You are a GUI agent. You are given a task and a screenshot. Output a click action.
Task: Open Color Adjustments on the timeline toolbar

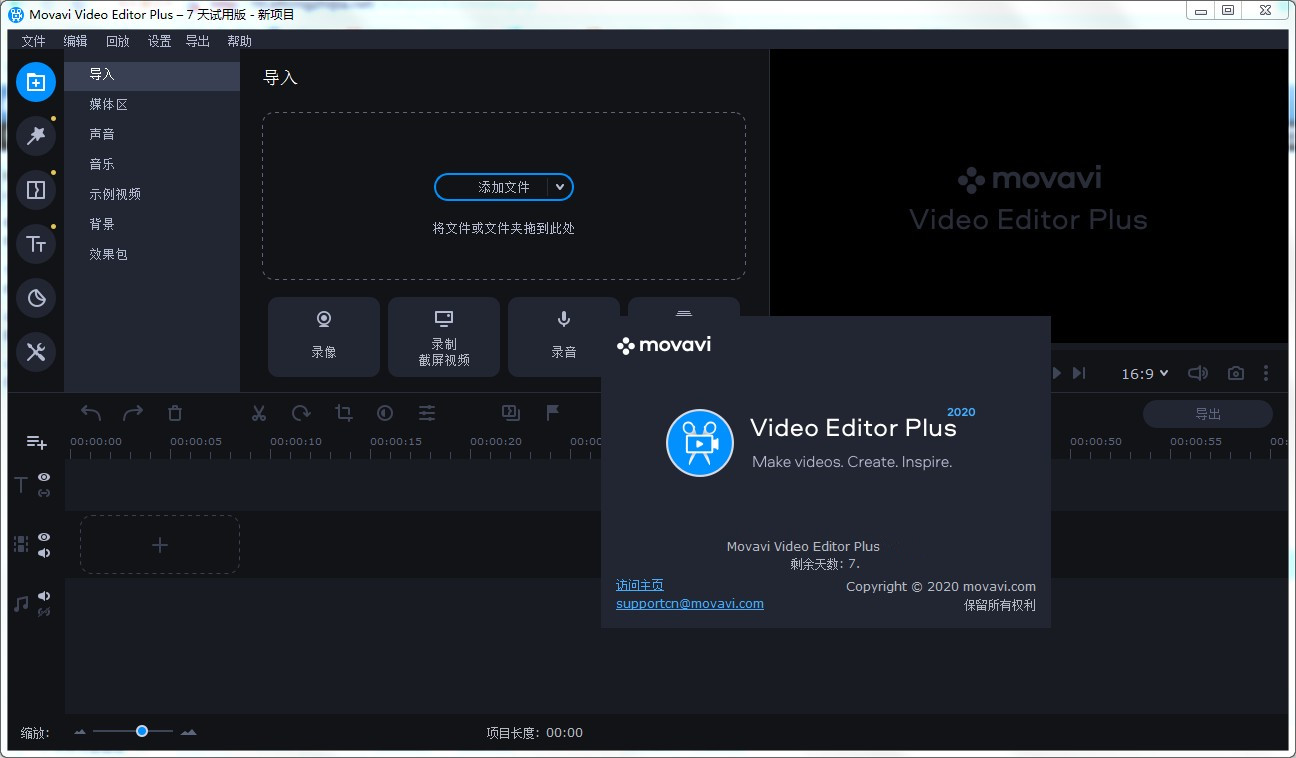click(385, 412)
